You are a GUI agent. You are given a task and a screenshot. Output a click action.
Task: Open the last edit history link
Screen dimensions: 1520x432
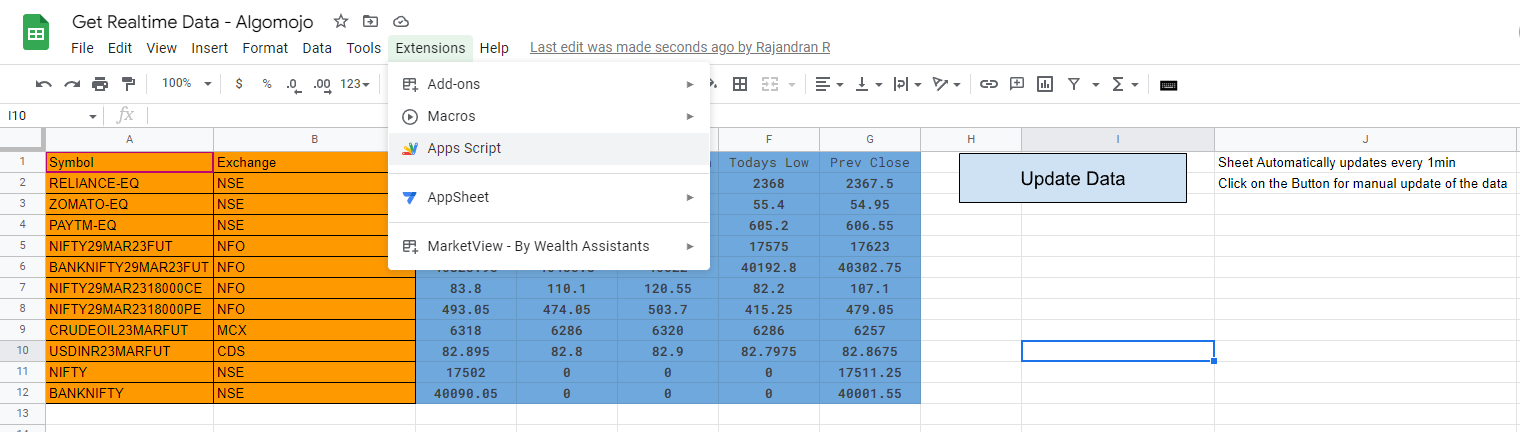pyautogui.click(x=680, y=47)
